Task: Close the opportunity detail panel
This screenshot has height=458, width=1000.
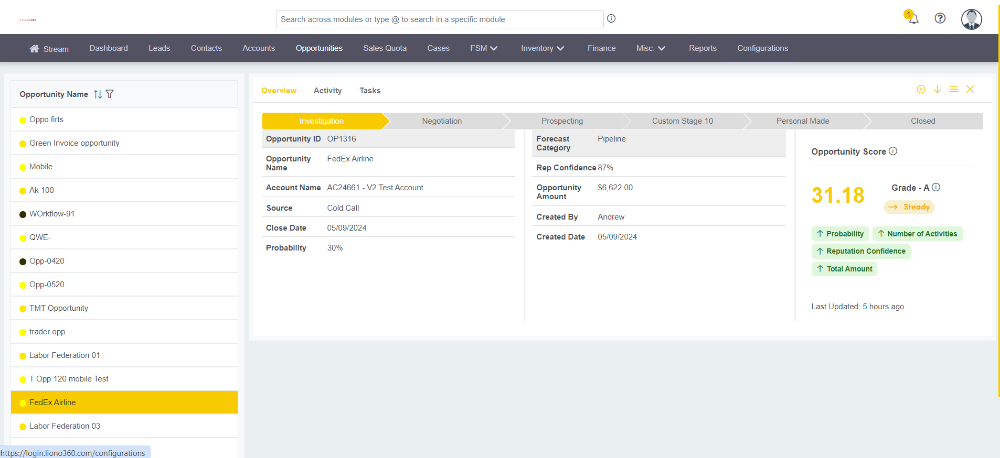Action: [x=970, y=90]
